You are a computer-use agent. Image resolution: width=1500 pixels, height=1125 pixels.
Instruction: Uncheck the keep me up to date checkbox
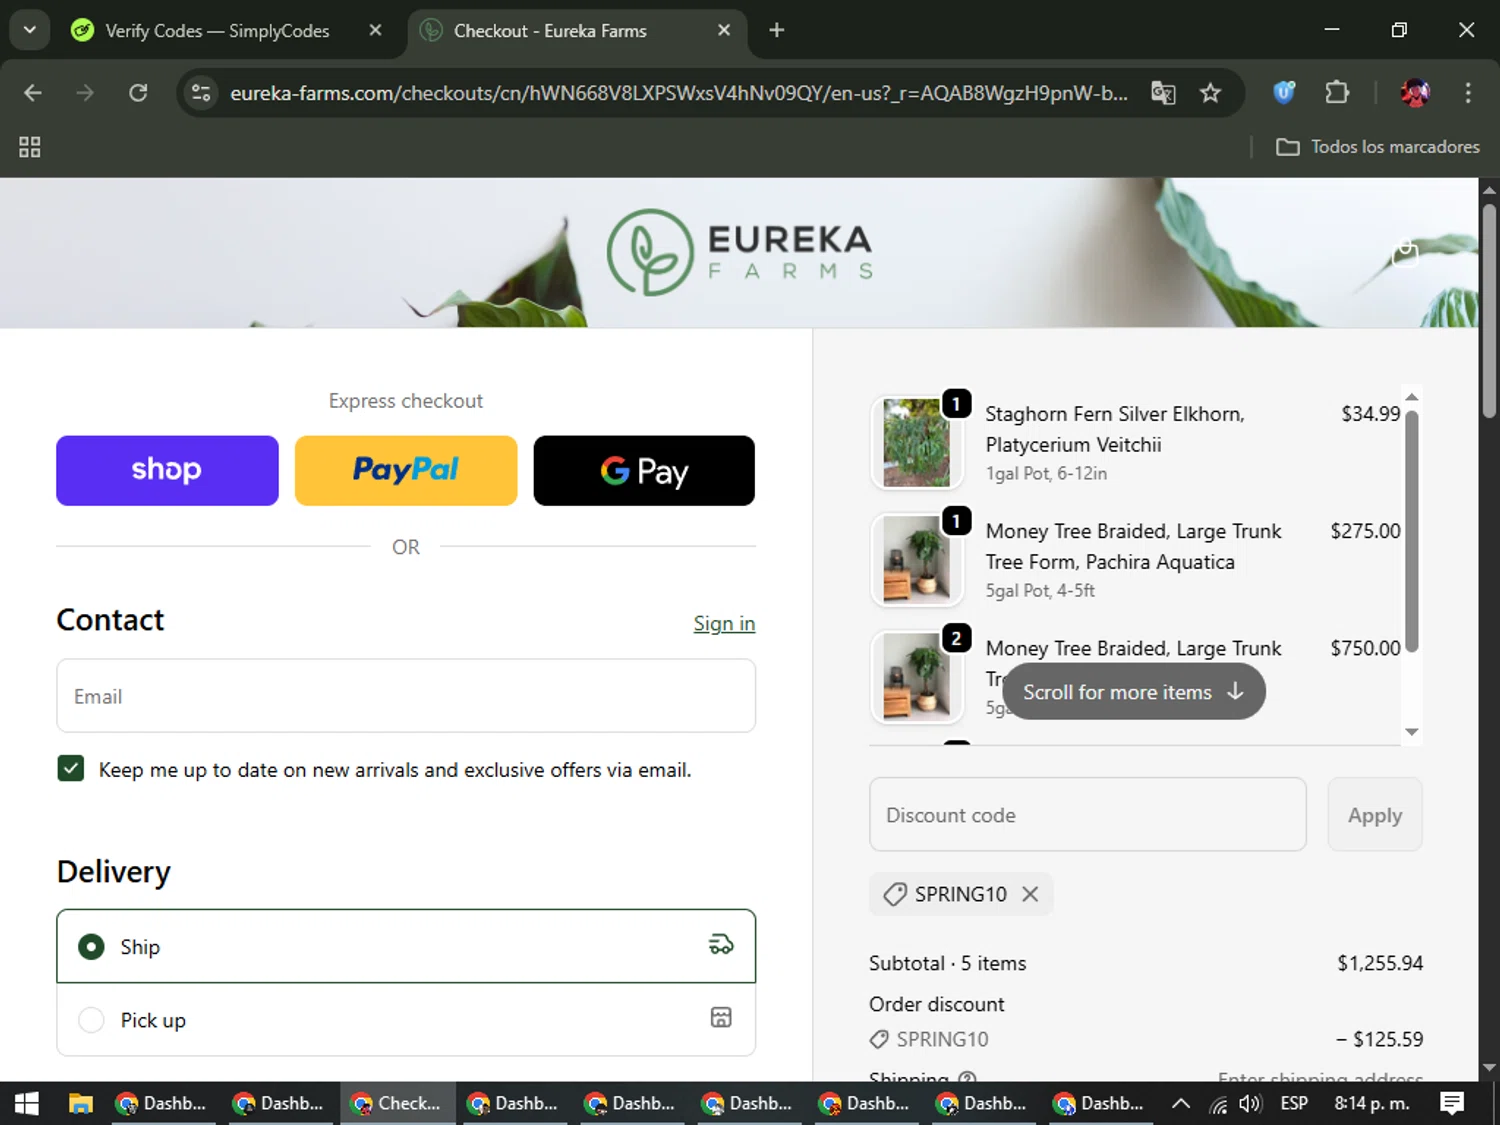point(71,768)
